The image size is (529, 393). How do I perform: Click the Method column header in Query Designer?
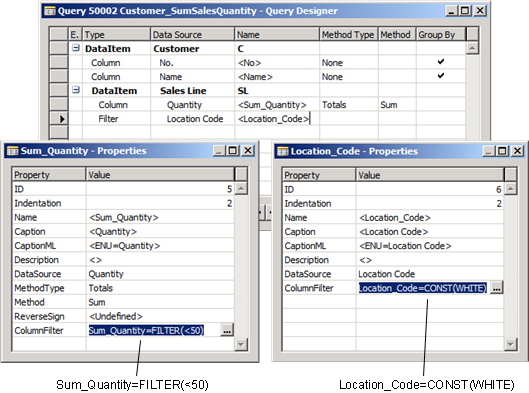(397, 34)
